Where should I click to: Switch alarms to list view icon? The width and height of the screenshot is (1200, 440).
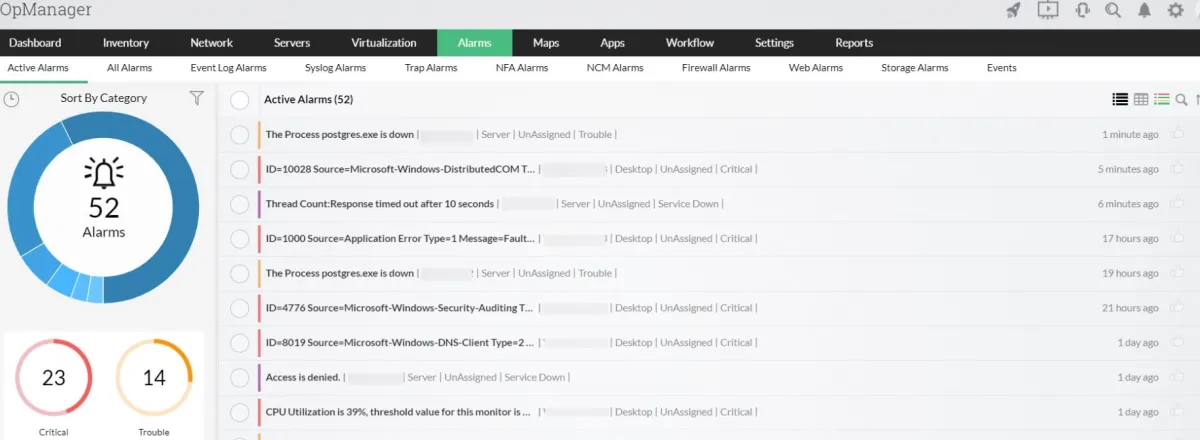tap(1120, 99)
